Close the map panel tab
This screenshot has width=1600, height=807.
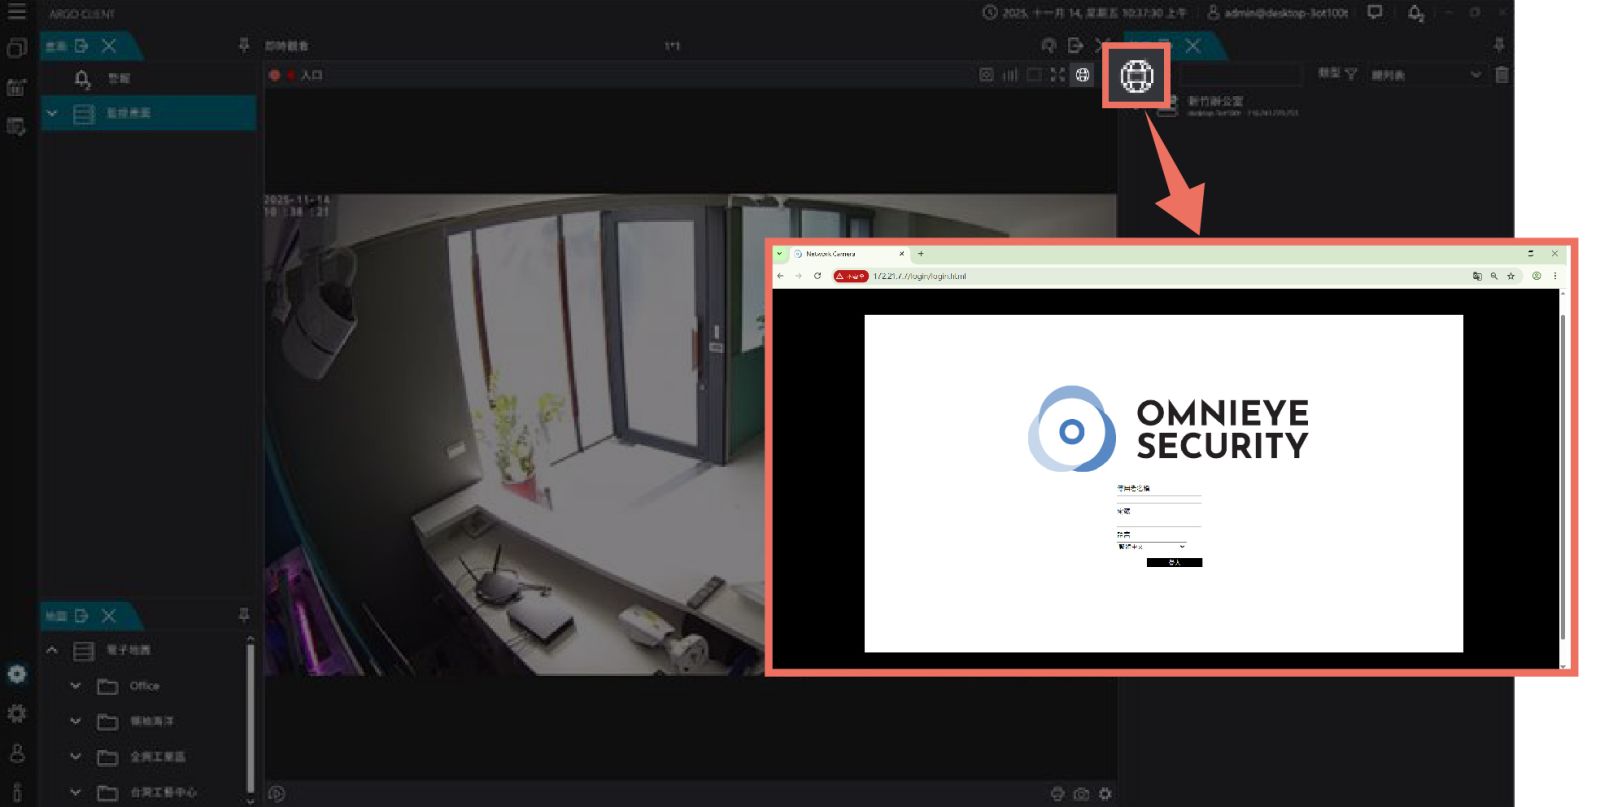point(109,616)
